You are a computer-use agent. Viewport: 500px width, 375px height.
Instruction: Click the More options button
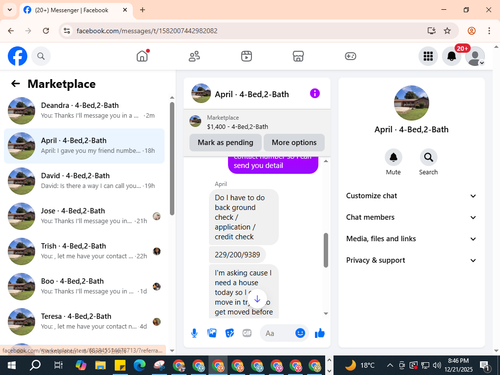294,142
